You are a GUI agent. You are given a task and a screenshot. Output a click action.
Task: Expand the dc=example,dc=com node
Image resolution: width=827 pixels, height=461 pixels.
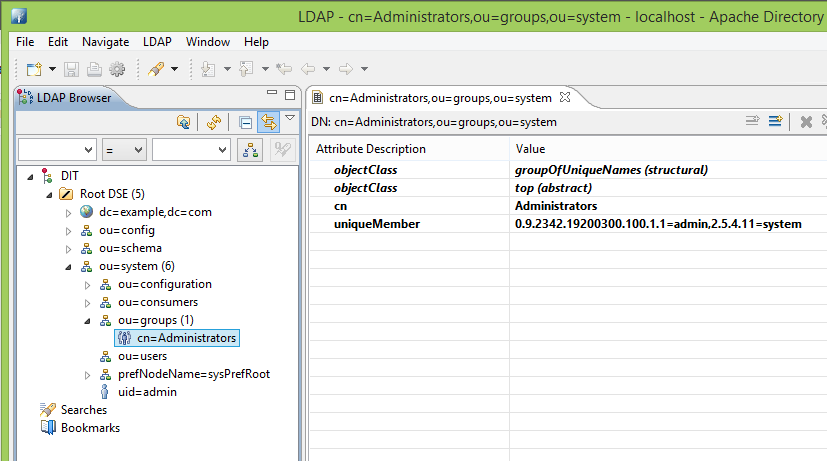click(68, 213)
